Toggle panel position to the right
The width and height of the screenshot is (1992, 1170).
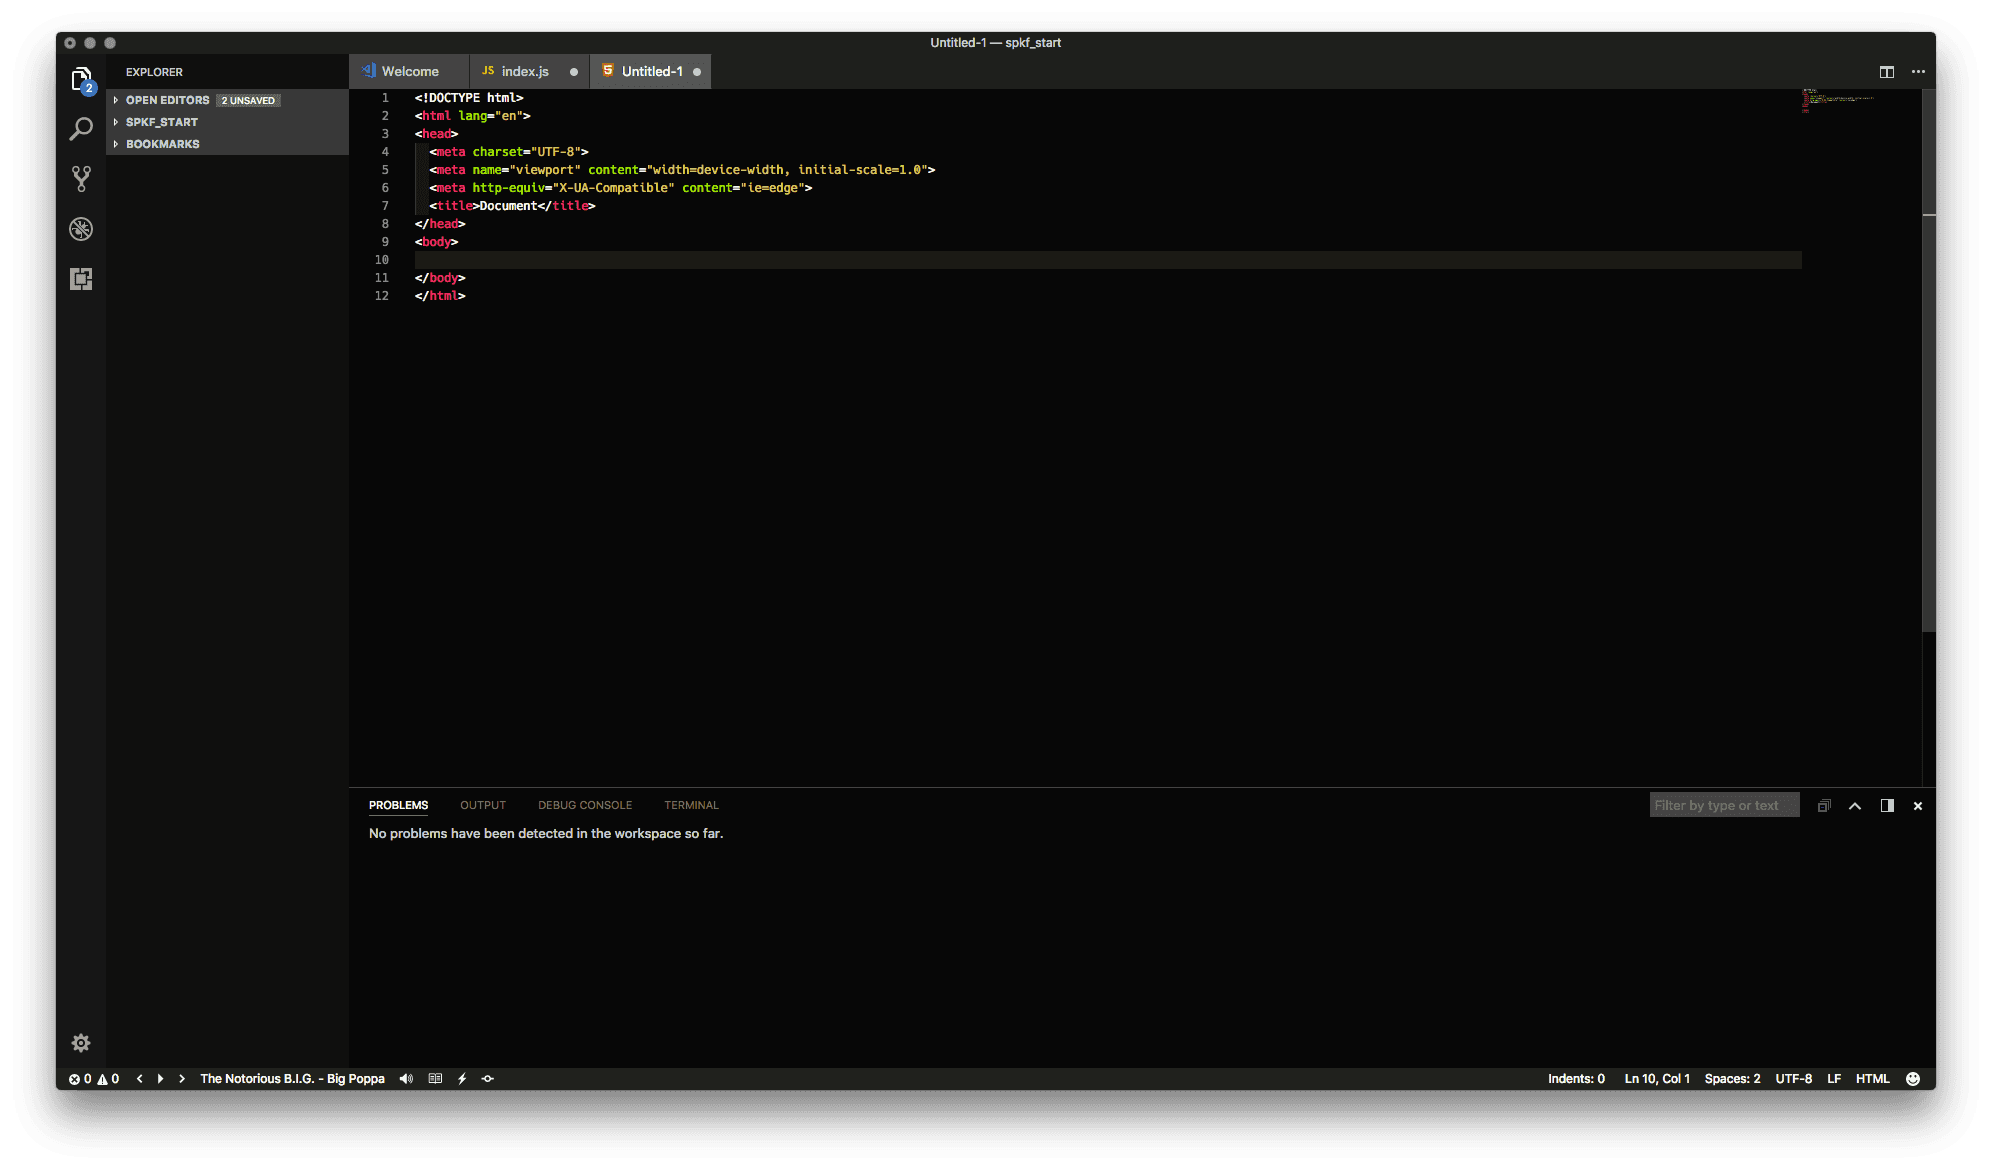[1886, 806]
